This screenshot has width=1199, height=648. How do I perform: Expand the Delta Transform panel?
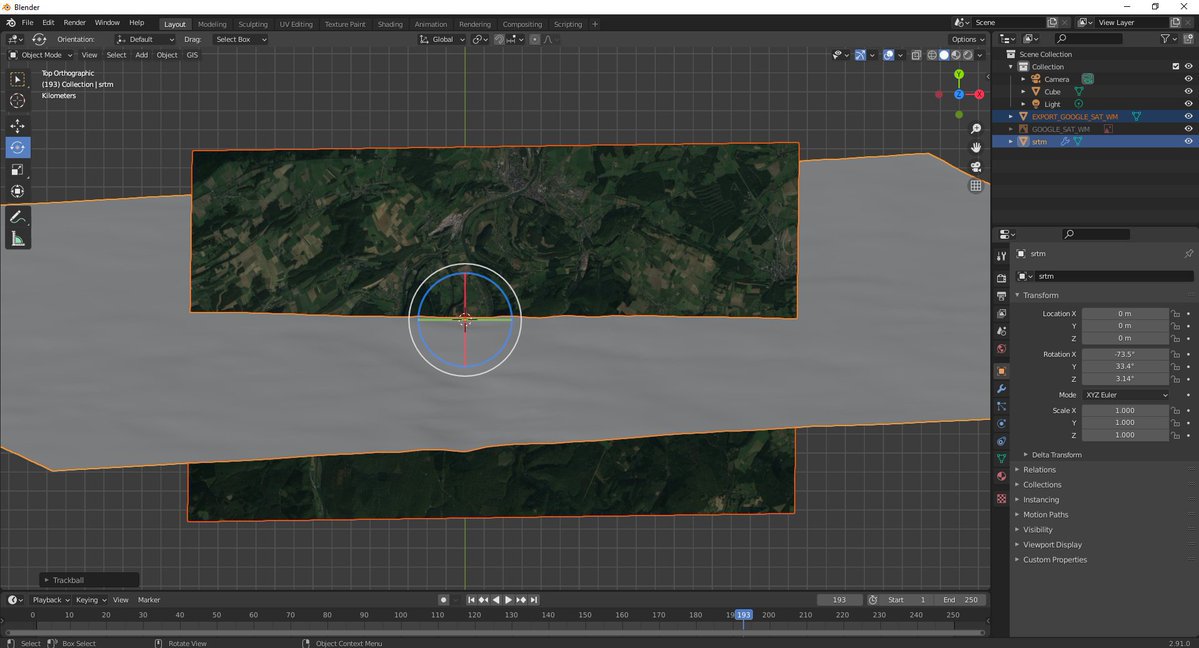coord(1056,454)
